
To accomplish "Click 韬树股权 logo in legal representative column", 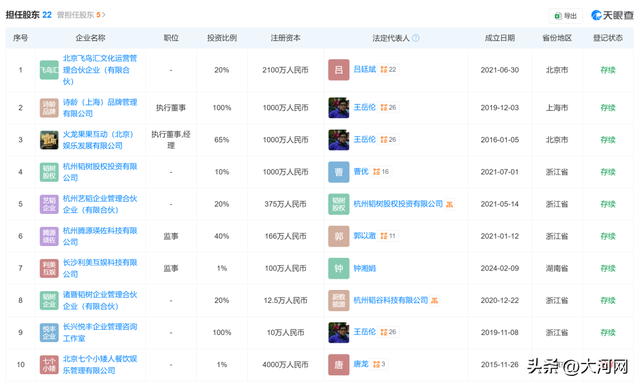I will click(339, 204).
